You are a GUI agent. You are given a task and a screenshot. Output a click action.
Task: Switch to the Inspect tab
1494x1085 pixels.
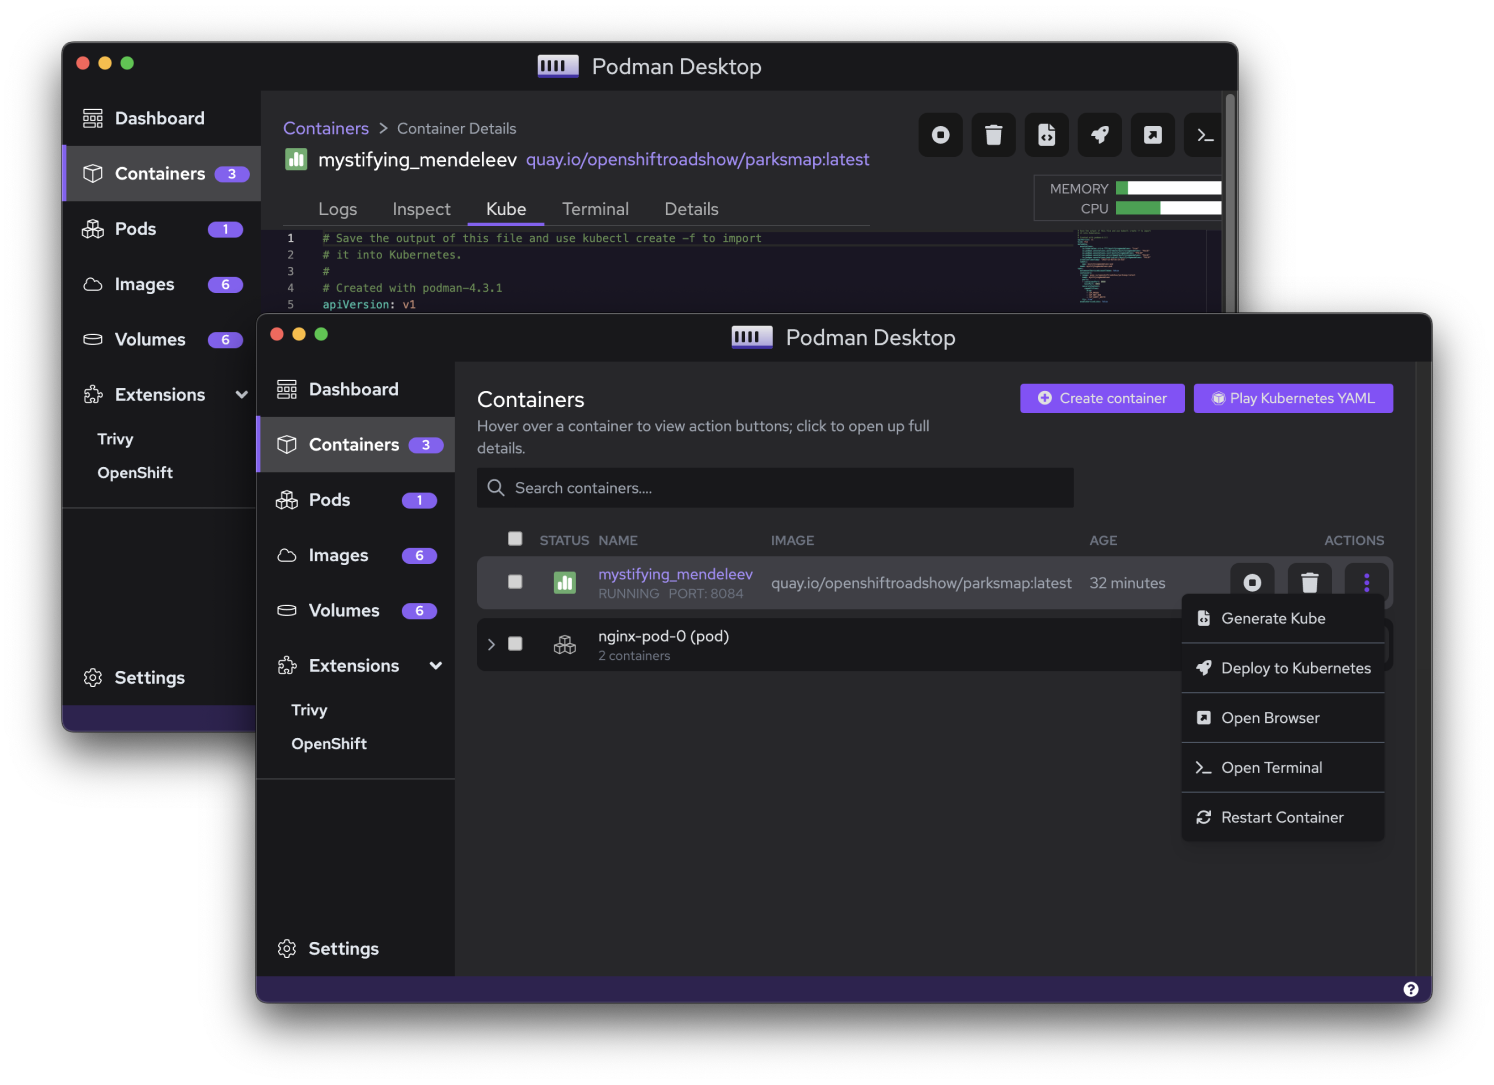pos(421,209)
